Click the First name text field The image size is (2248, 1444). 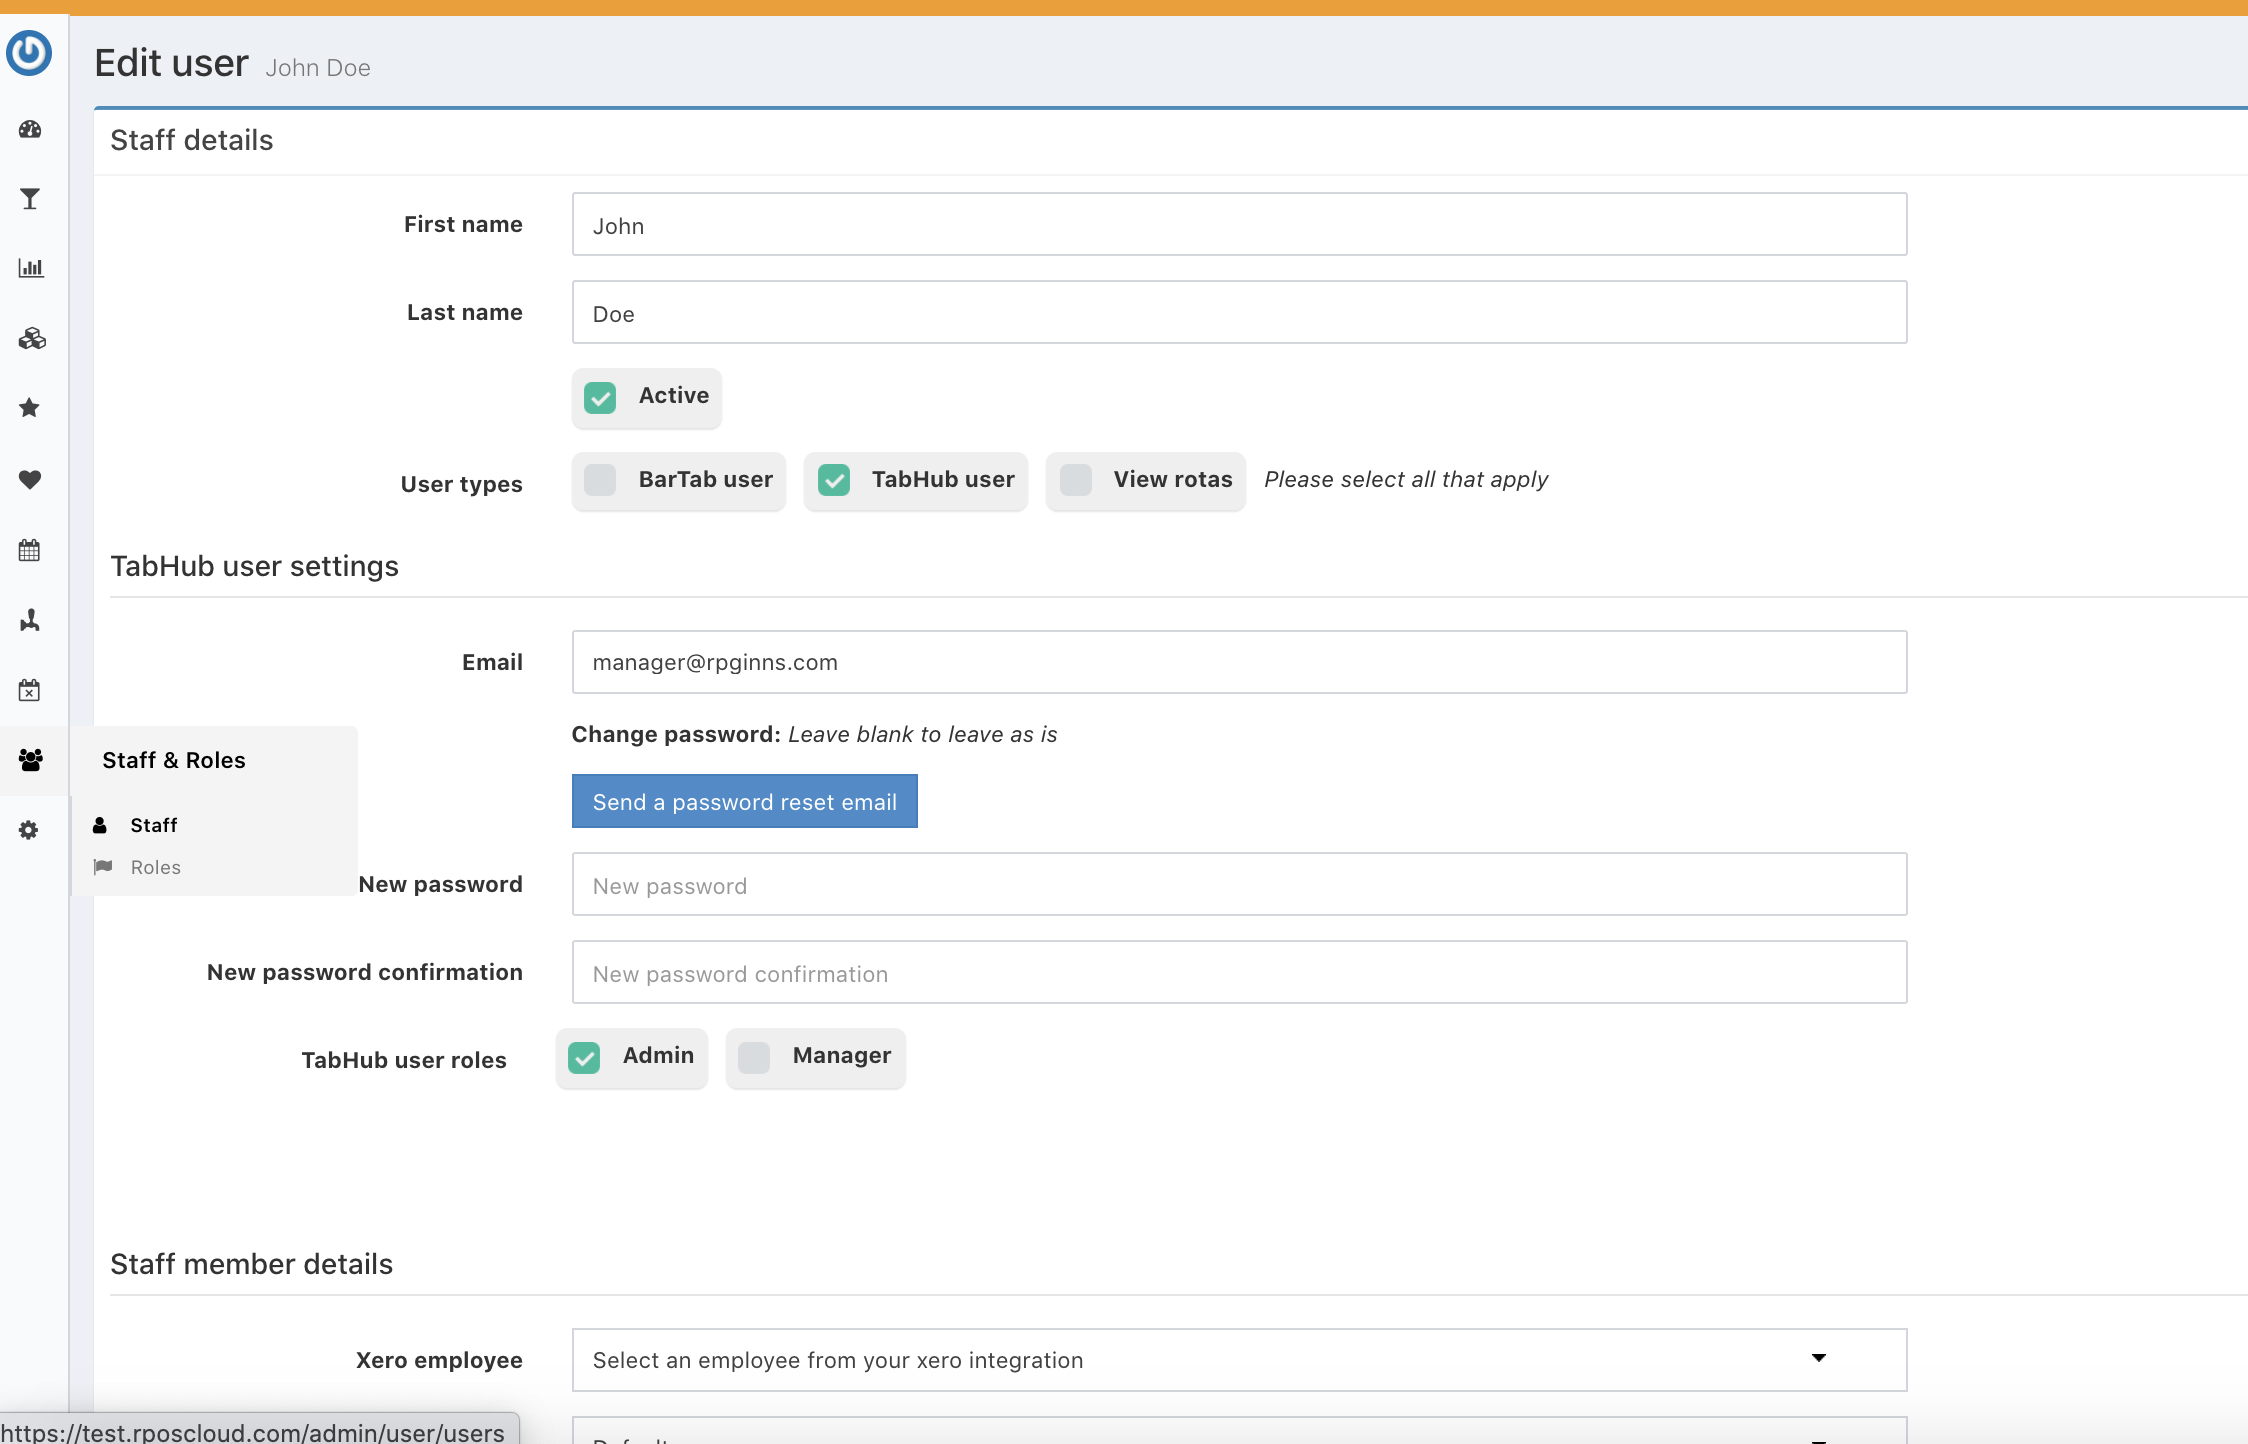coord(1238,225)
